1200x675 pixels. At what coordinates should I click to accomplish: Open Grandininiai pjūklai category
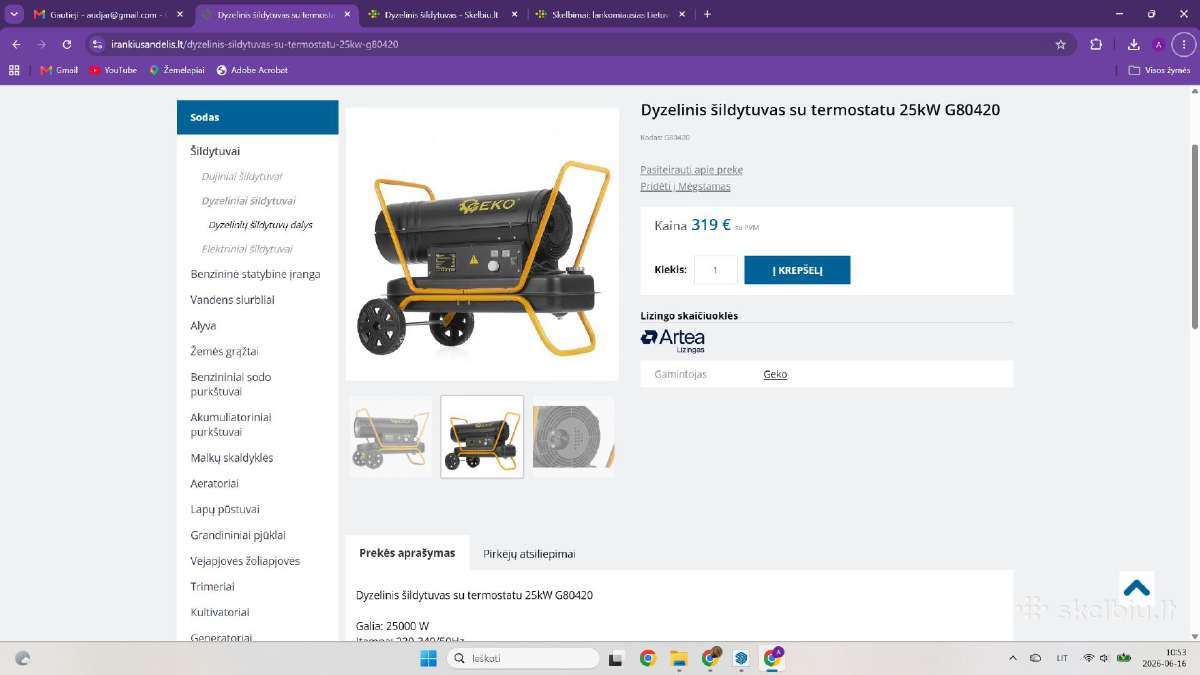(x=238, y=535)
